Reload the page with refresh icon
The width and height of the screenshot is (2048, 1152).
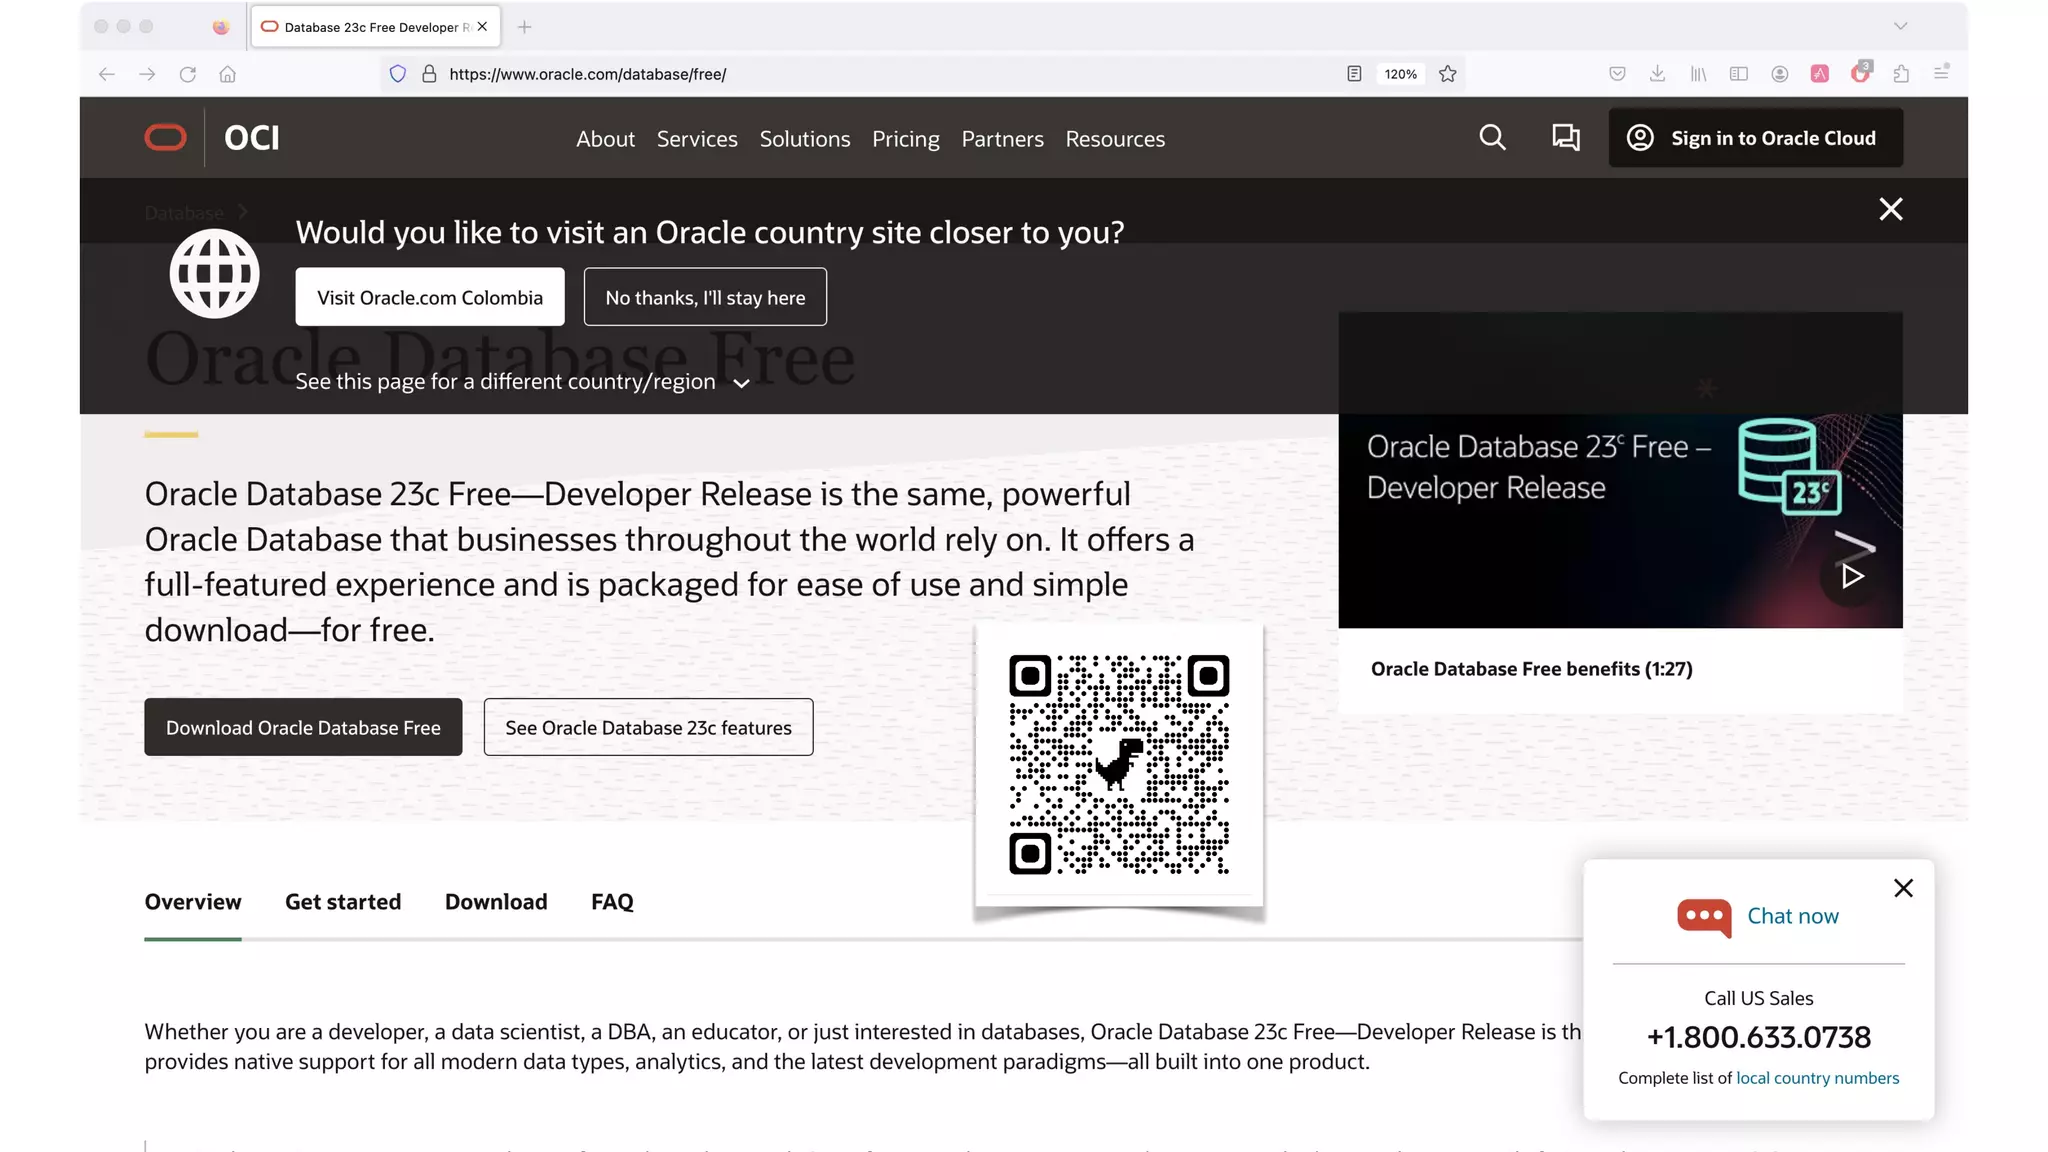187,74
